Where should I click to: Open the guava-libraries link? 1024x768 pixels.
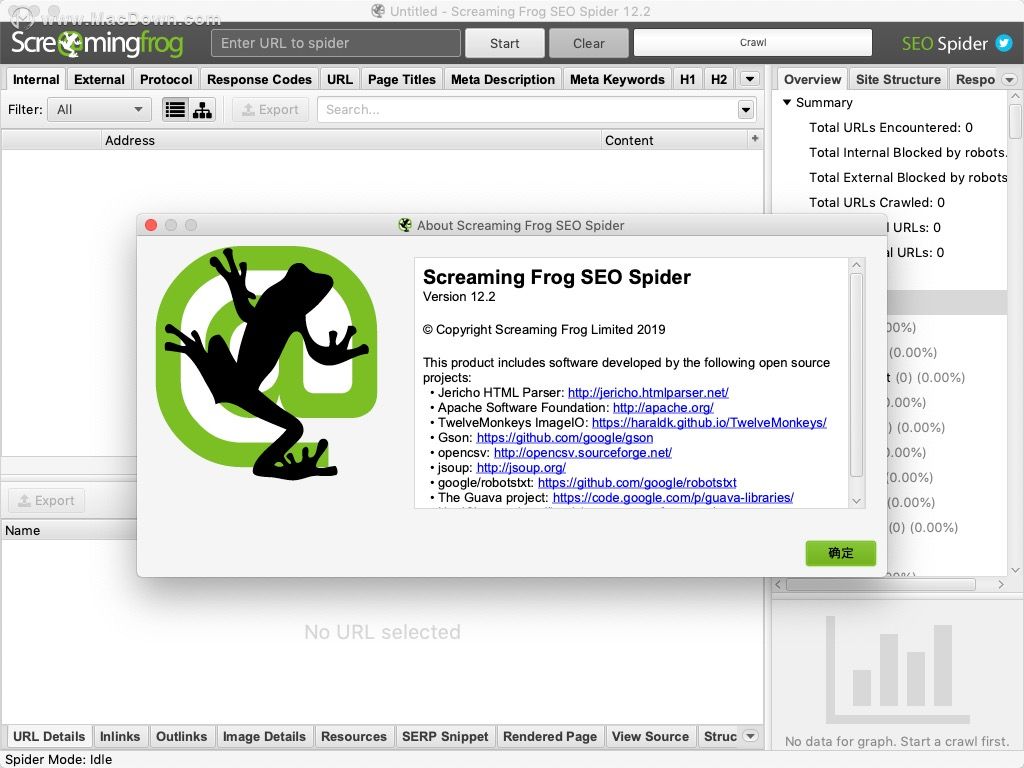tap(673, 498)
